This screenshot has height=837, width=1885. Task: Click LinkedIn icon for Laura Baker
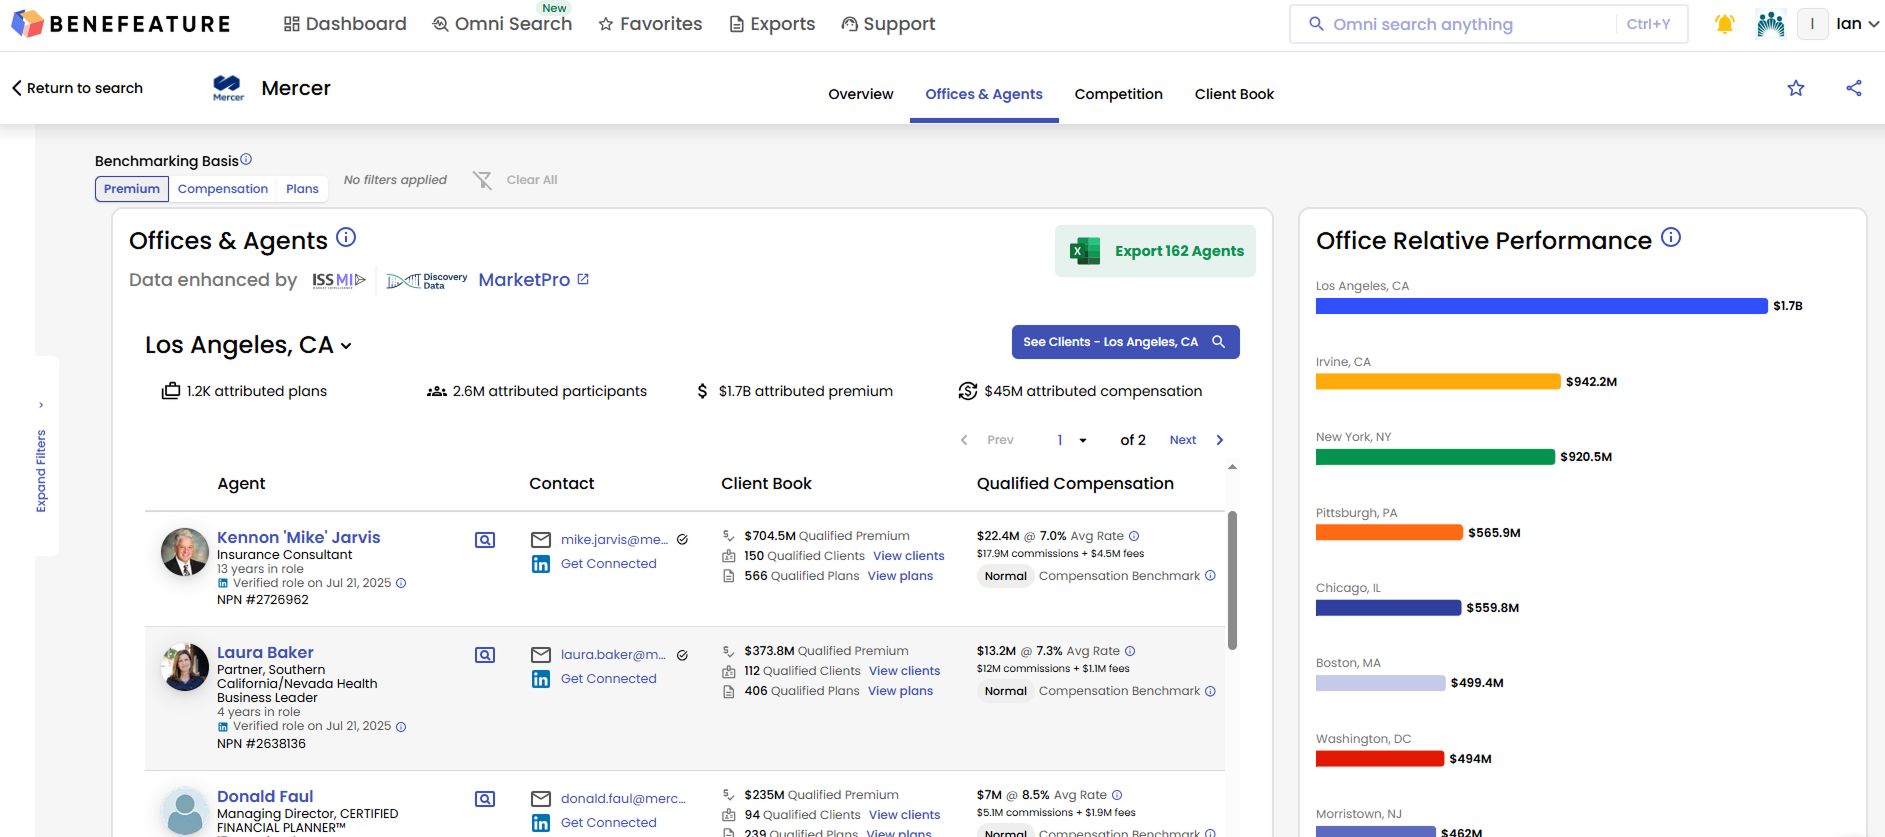click(x=541, y=679)
